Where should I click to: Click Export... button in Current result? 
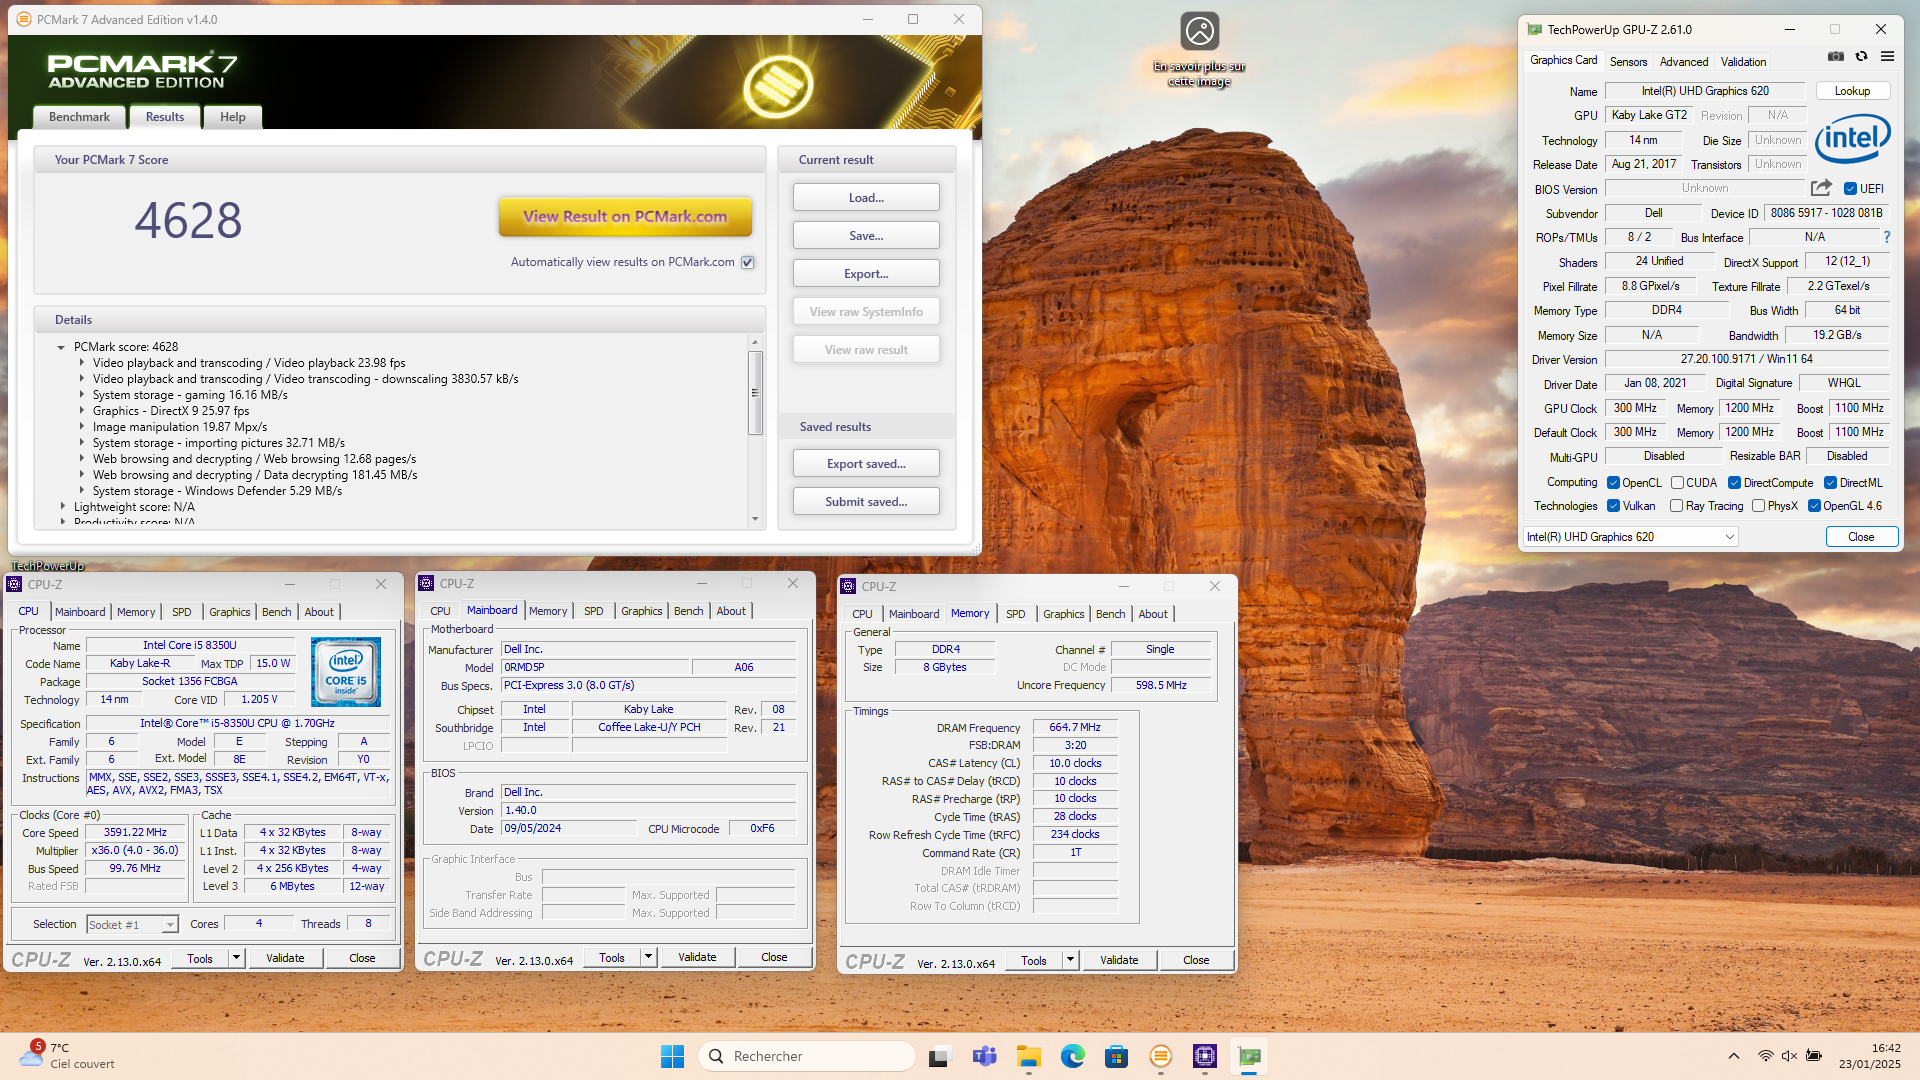coord(866,274)
